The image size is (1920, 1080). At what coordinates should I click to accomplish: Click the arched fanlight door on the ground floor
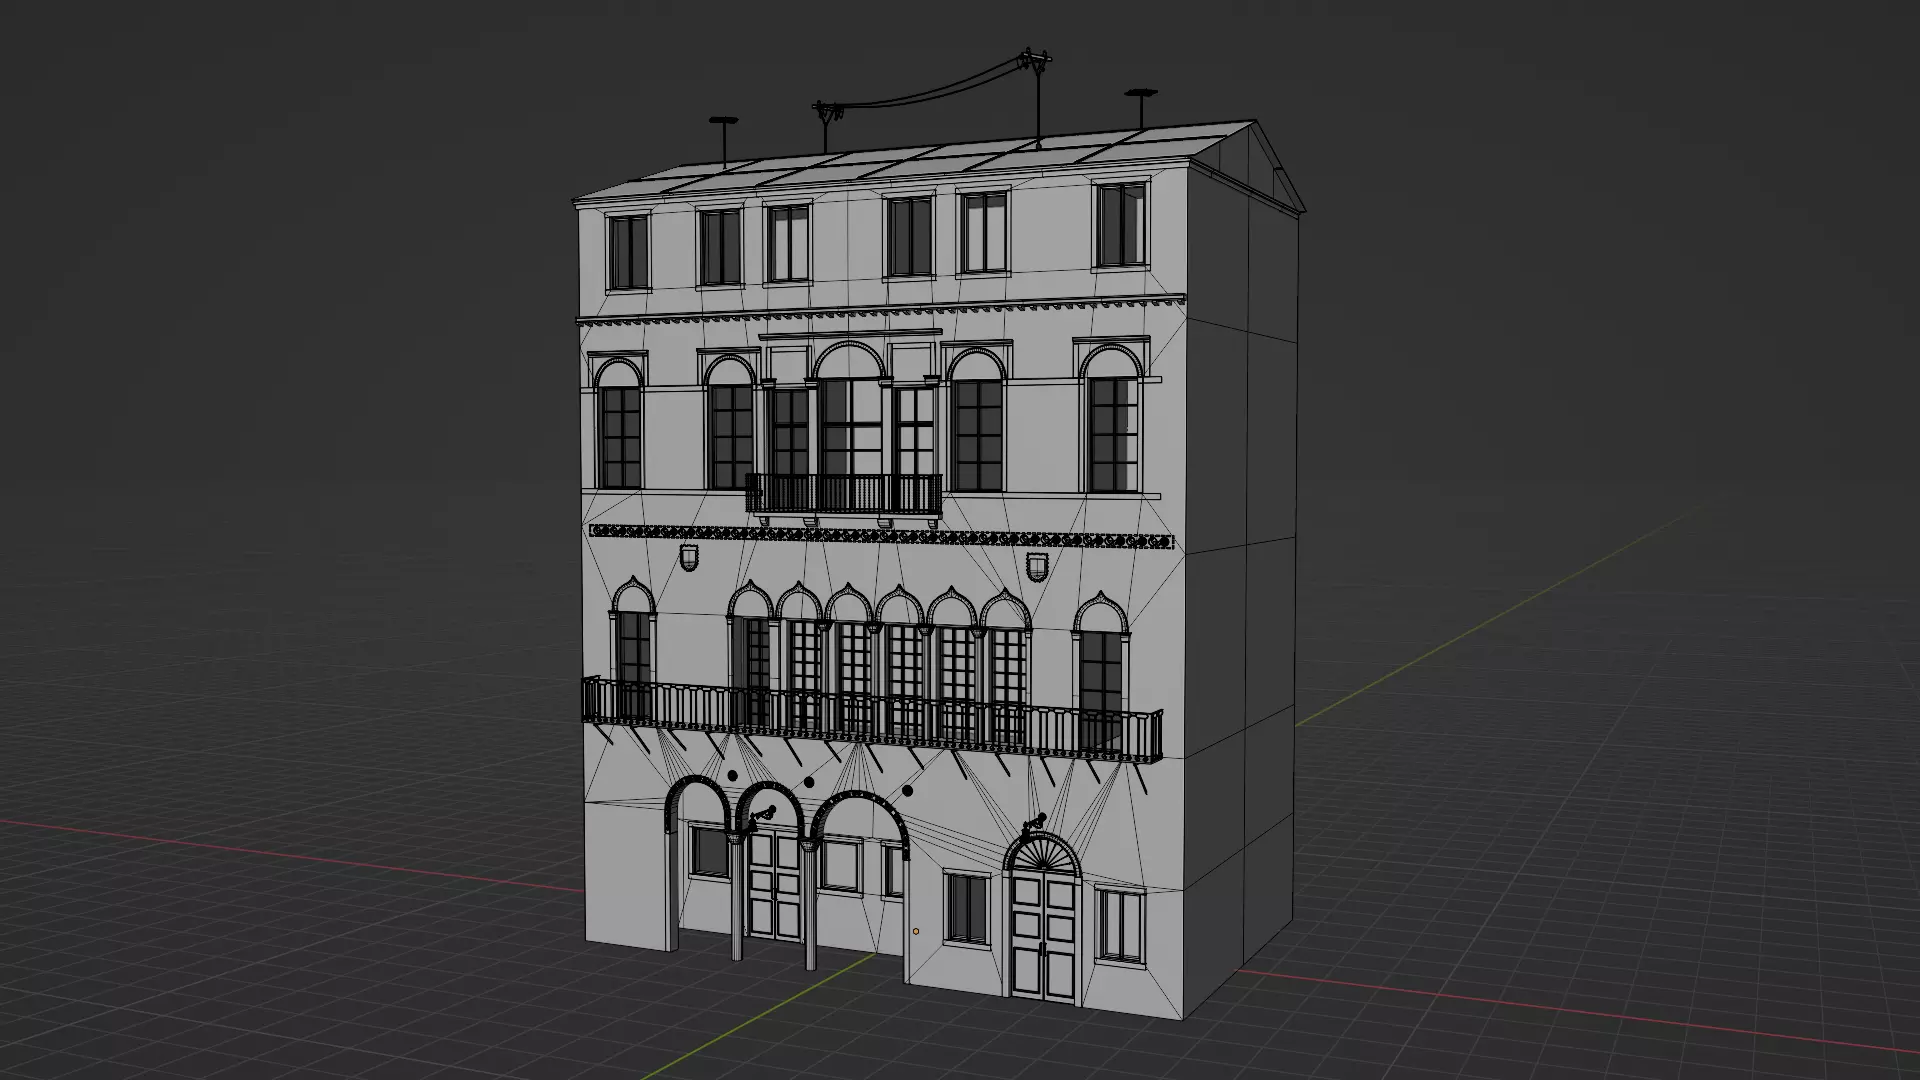click(1043, 916)
